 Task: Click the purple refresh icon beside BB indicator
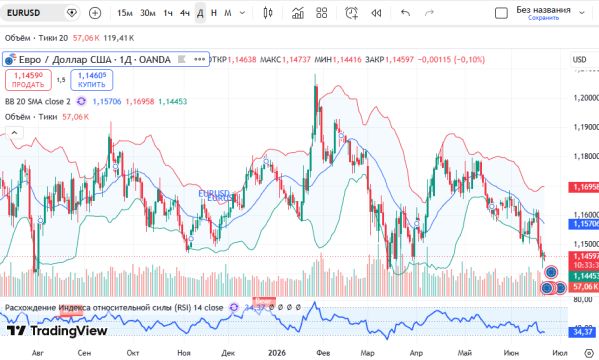pos(81,102)
